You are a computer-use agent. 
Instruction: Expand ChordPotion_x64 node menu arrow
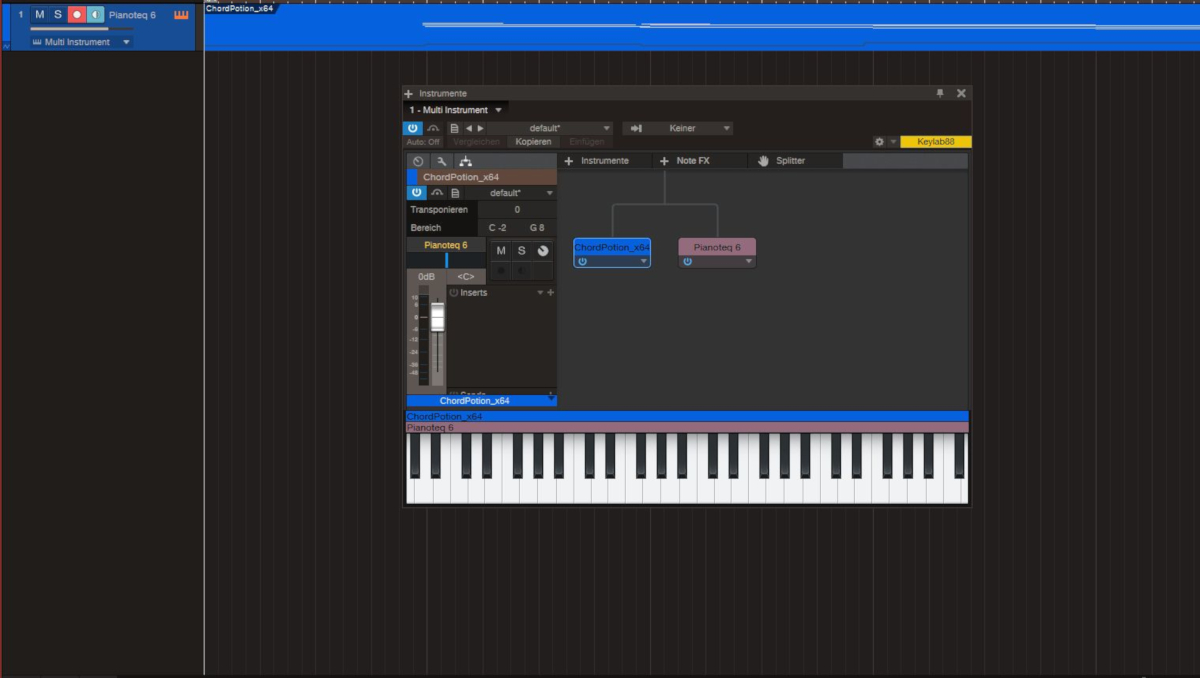pos(643,261)
